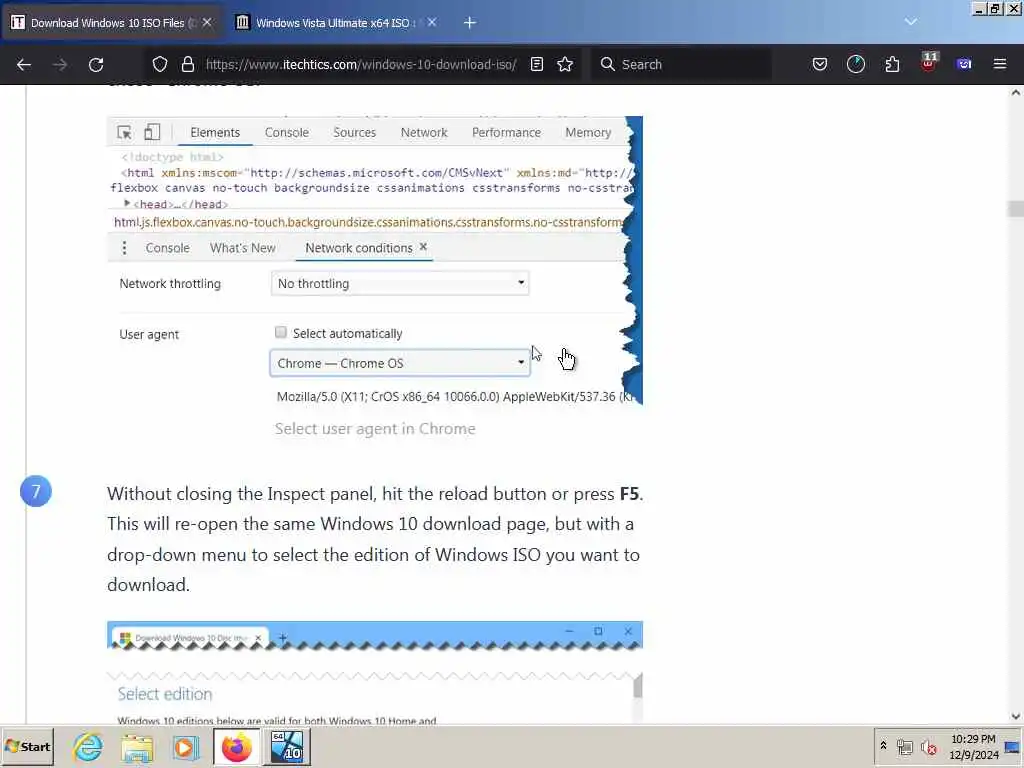Open the Windows Start menu
The width and height of the screenshot is (1024, 768).
[x=27, y=746]
